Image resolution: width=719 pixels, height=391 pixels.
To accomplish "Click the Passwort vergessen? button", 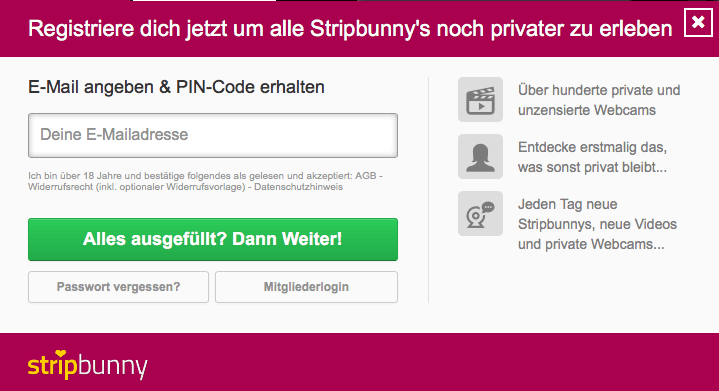I will 118,287.
